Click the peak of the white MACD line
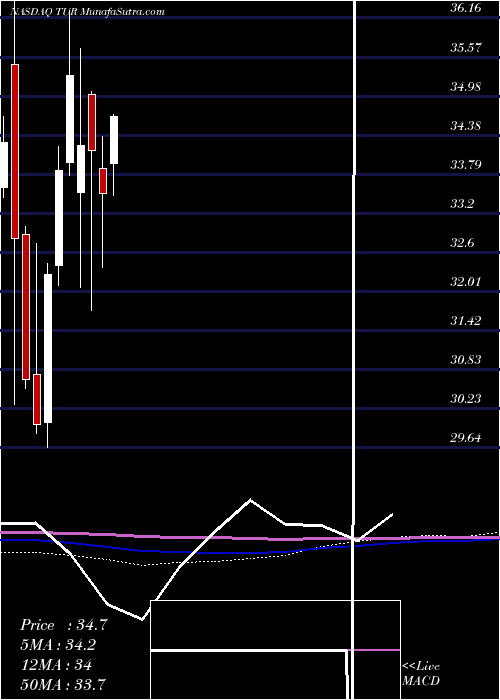Viewport: 500px width, 700px height. pyautogui.click(x=250, y=499)
